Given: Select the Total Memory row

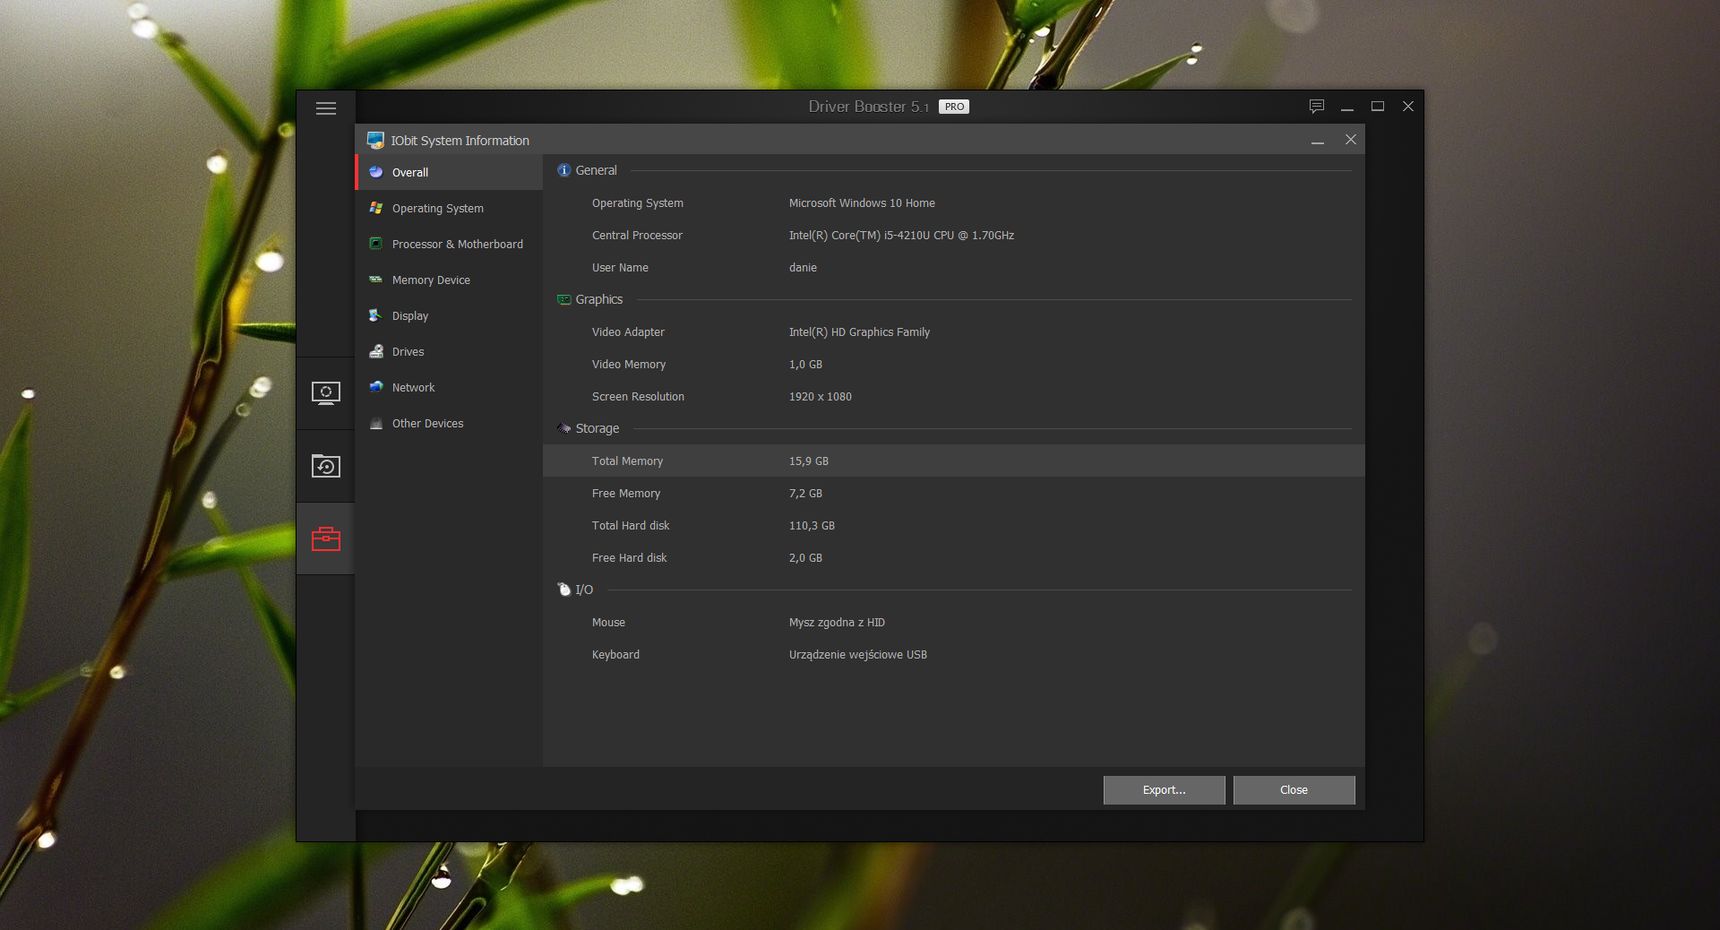Looking at the screenshot, I should [x=953, y=461].
